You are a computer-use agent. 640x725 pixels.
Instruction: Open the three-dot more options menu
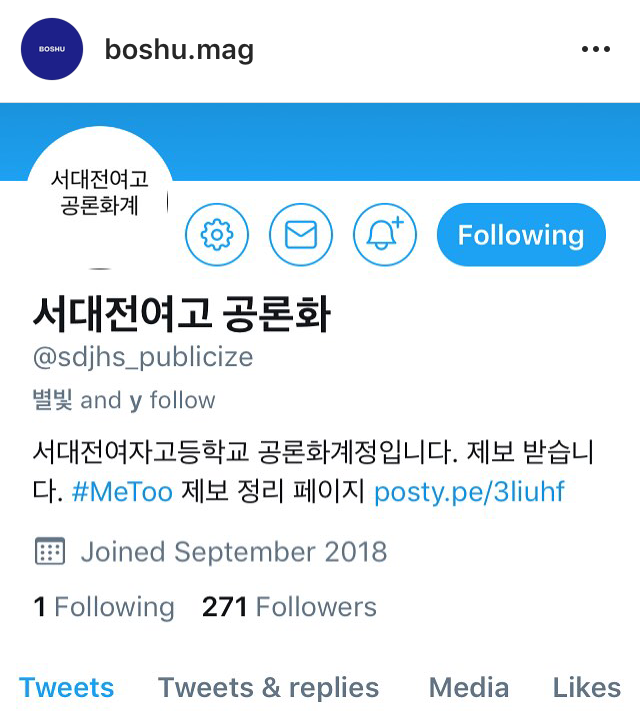click(x=596, y=49)
